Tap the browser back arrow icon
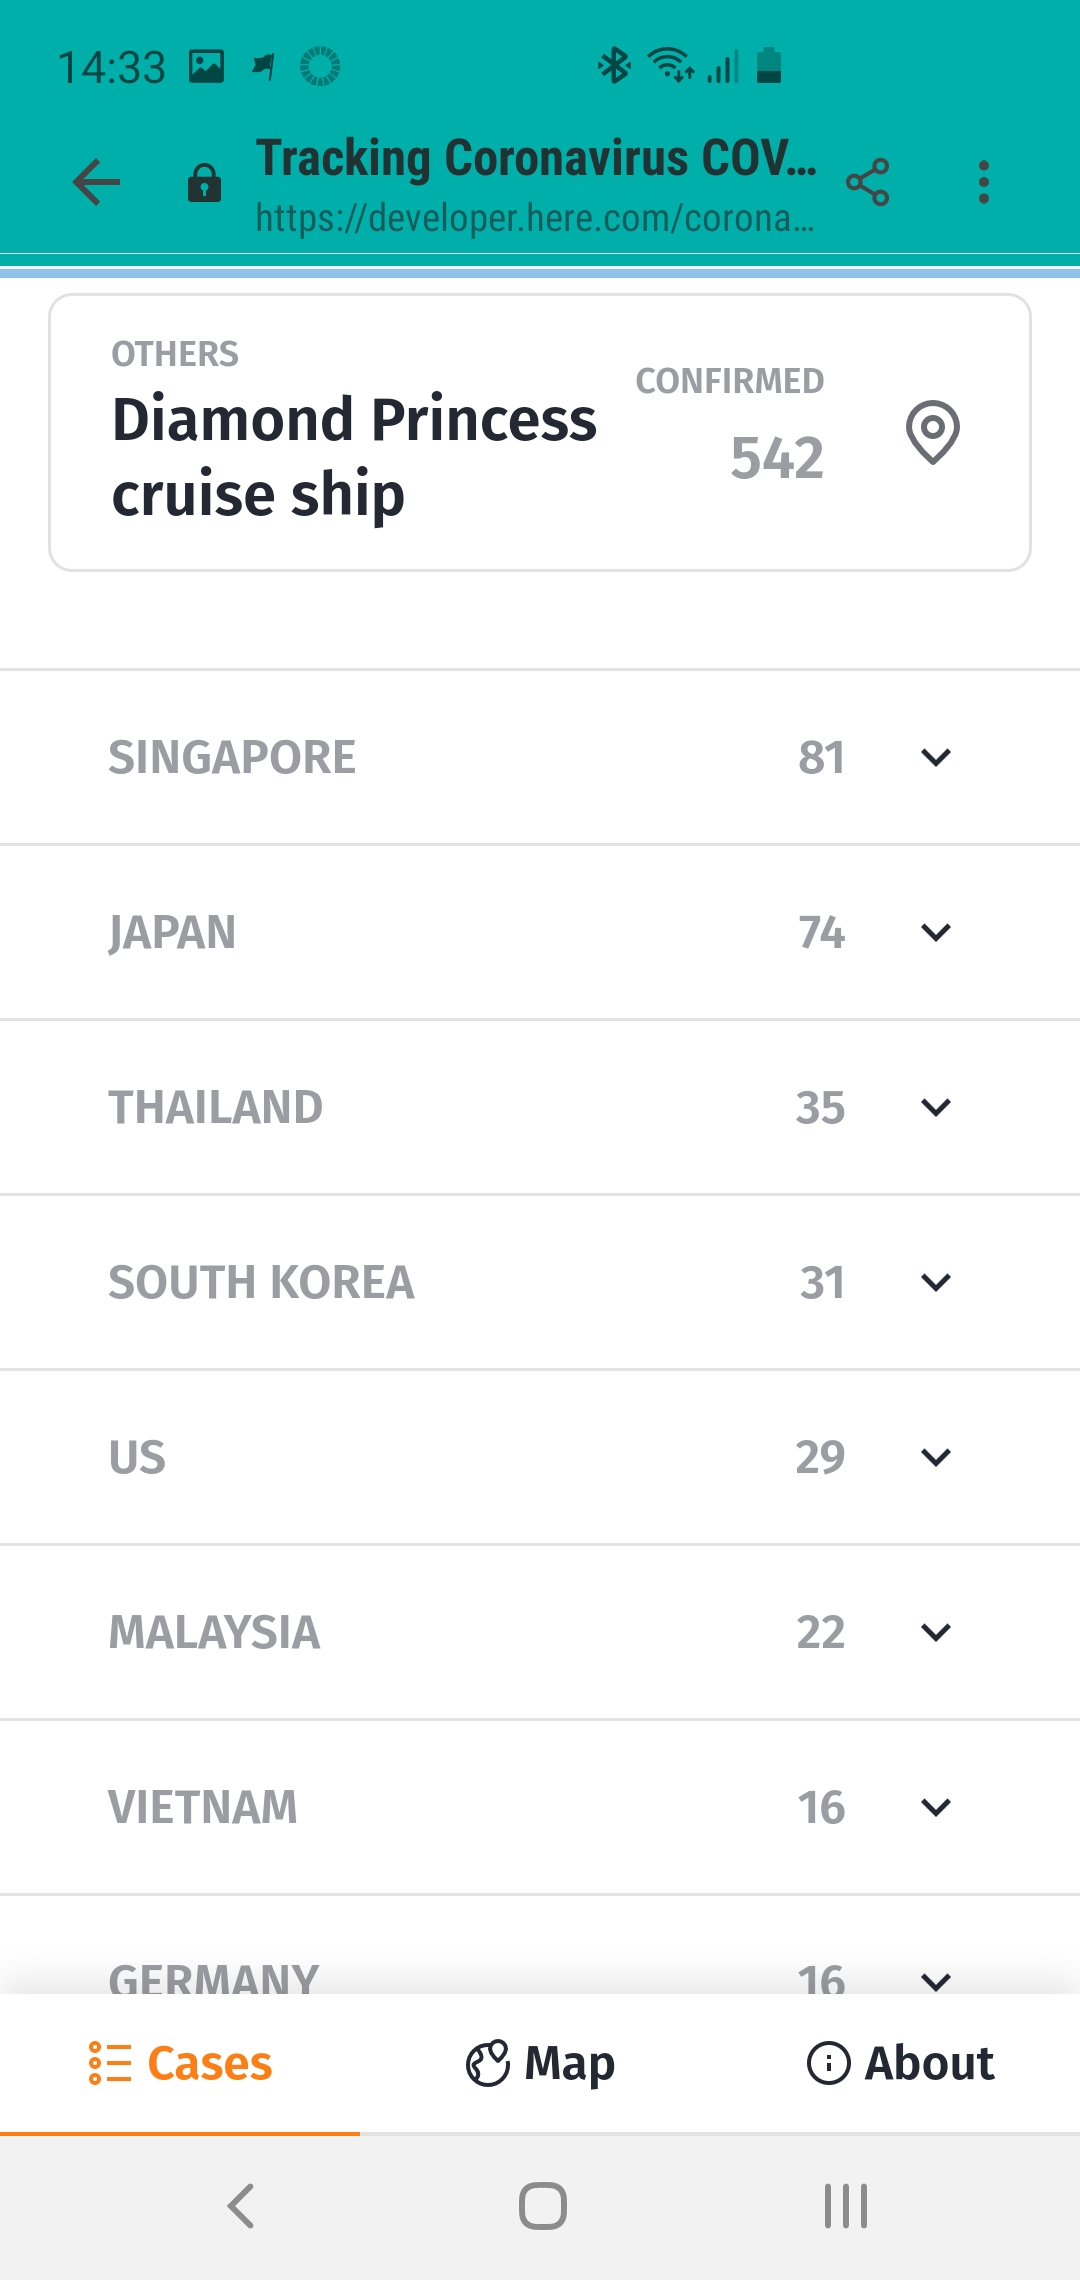 [97, 182]
